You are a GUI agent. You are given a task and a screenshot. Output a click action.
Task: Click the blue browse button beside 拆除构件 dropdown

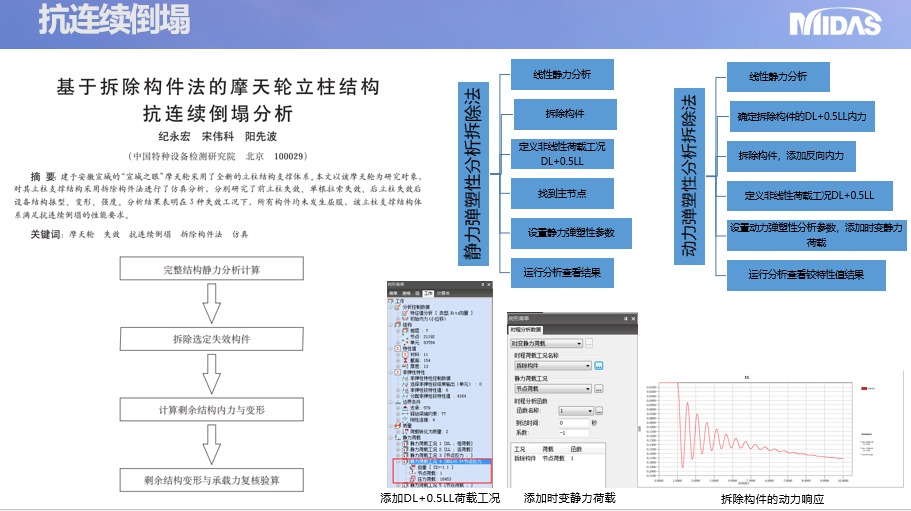pyautogui.click(x=599, y=366)
